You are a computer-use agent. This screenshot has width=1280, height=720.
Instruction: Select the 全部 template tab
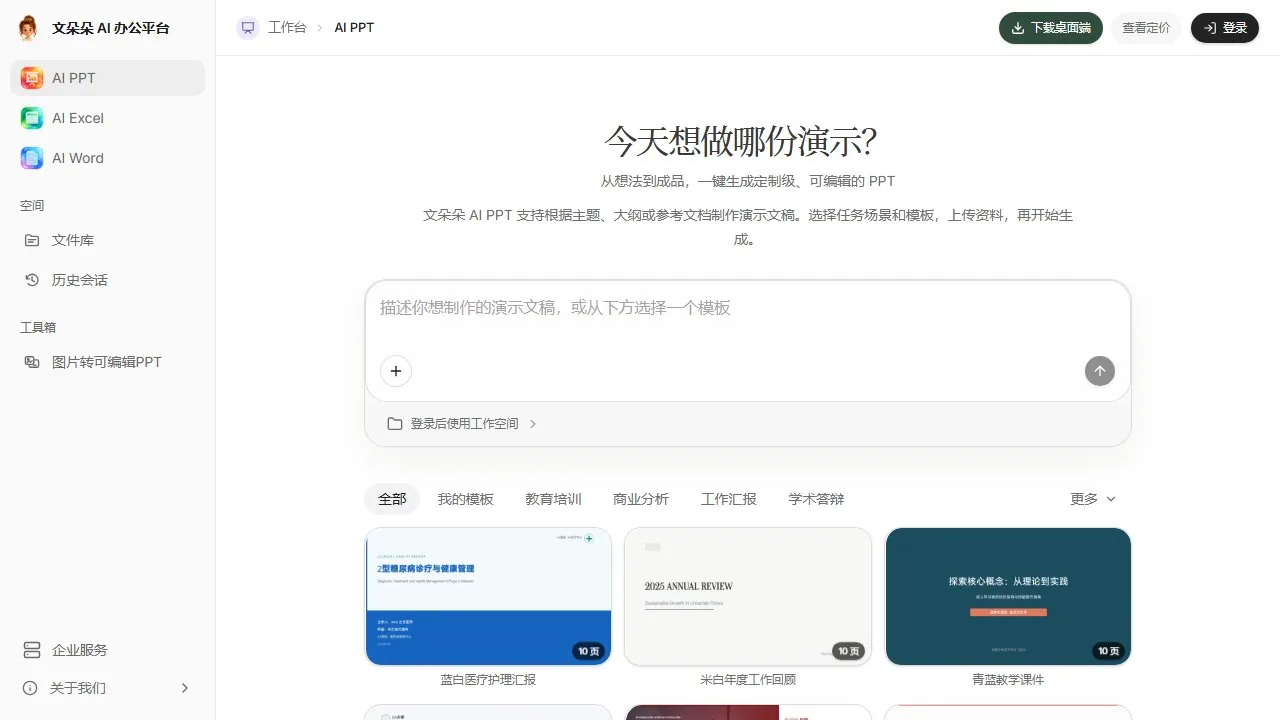tap(392, 499)
